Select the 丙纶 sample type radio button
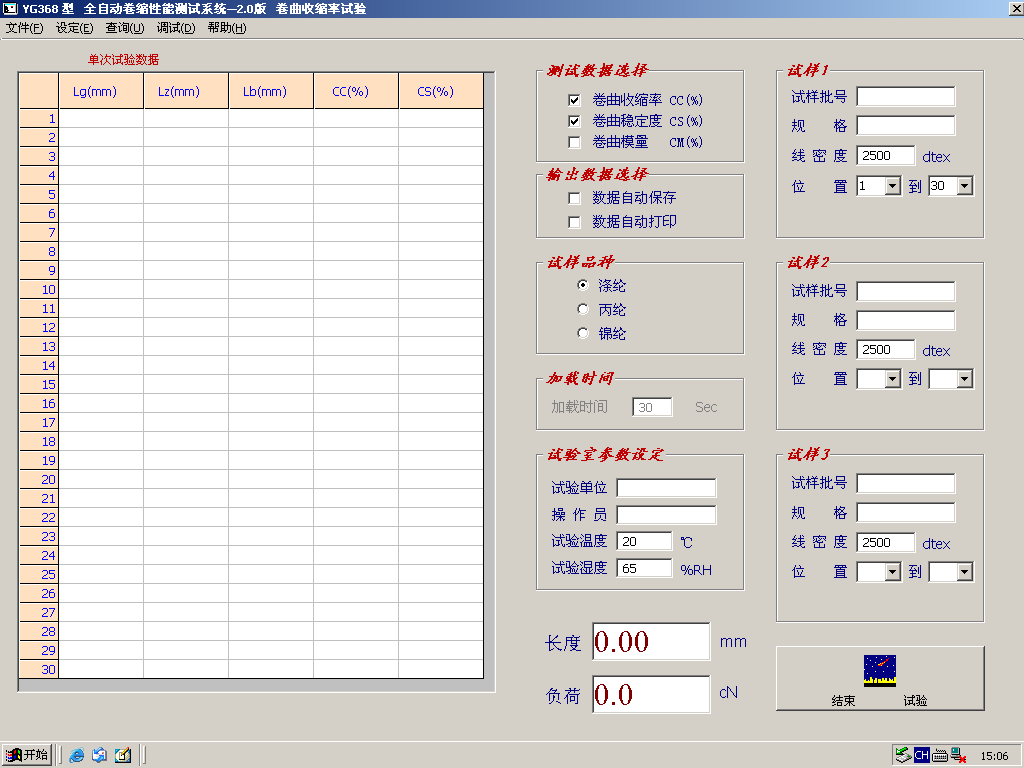Image resolution: width=1024 pixels, height=768 pixels. pos(583,310)
